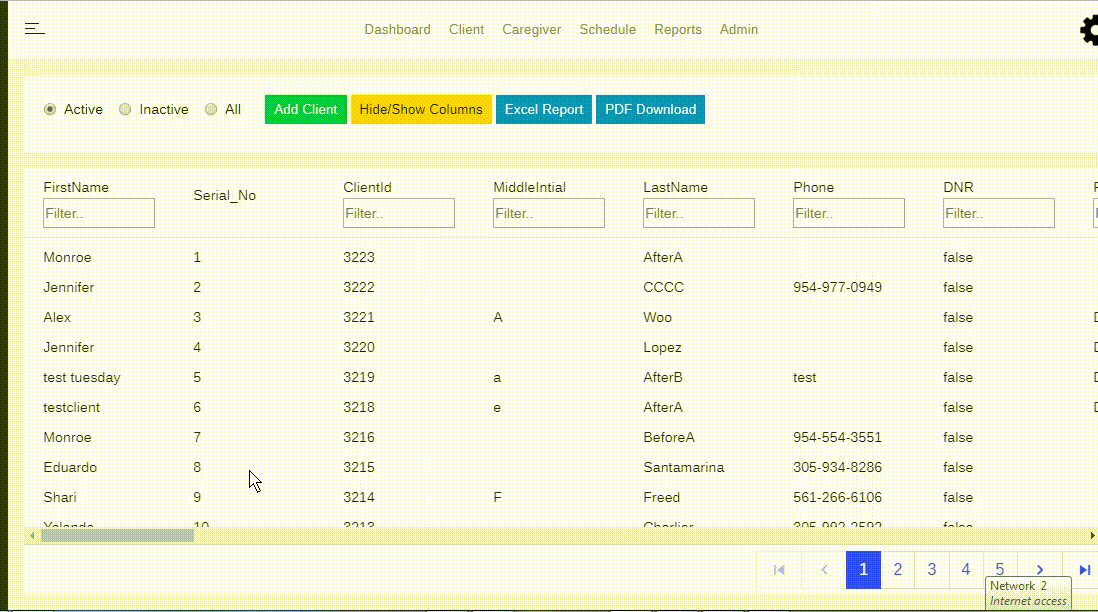Image resolution: width=1098 pixels, height=612 pixels.
Task: Click last name BeforeA
Action: point(669,437)
